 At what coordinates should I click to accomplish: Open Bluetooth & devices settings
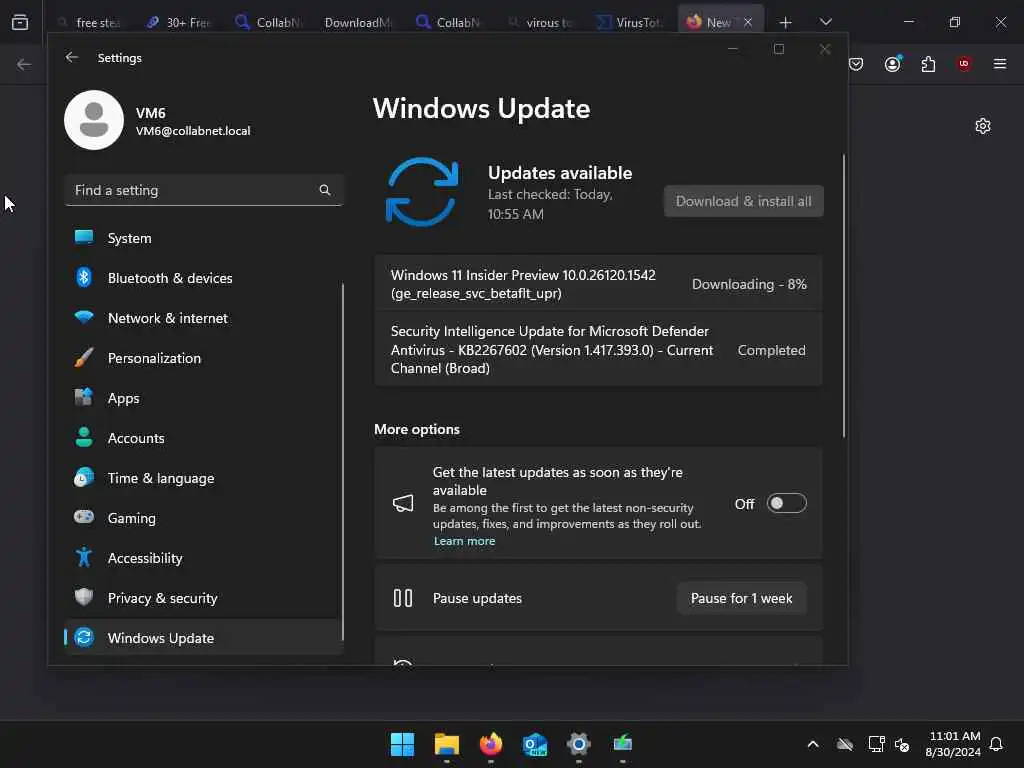coord(204,278)
